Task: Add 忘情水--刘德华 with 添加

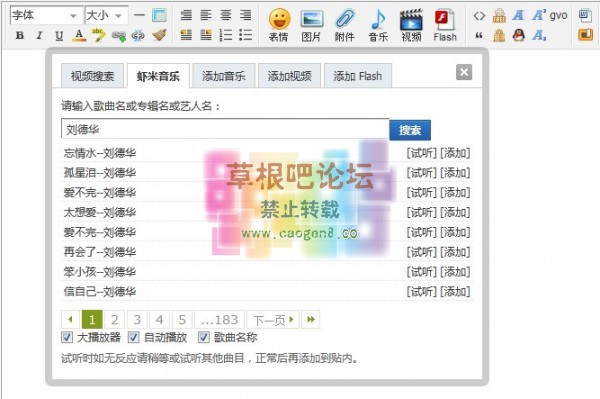Action: [x=455, y=153]
